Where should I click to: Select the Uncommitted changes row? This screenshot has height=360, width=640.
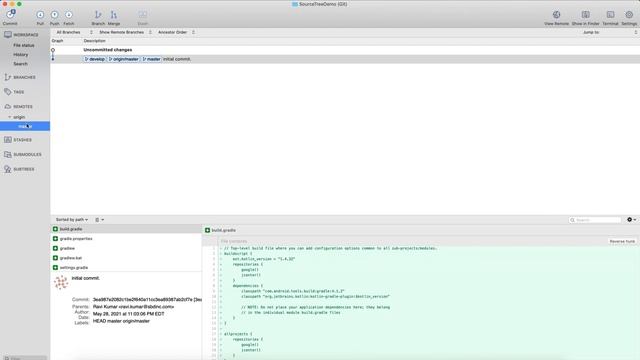tap(345, 50)
